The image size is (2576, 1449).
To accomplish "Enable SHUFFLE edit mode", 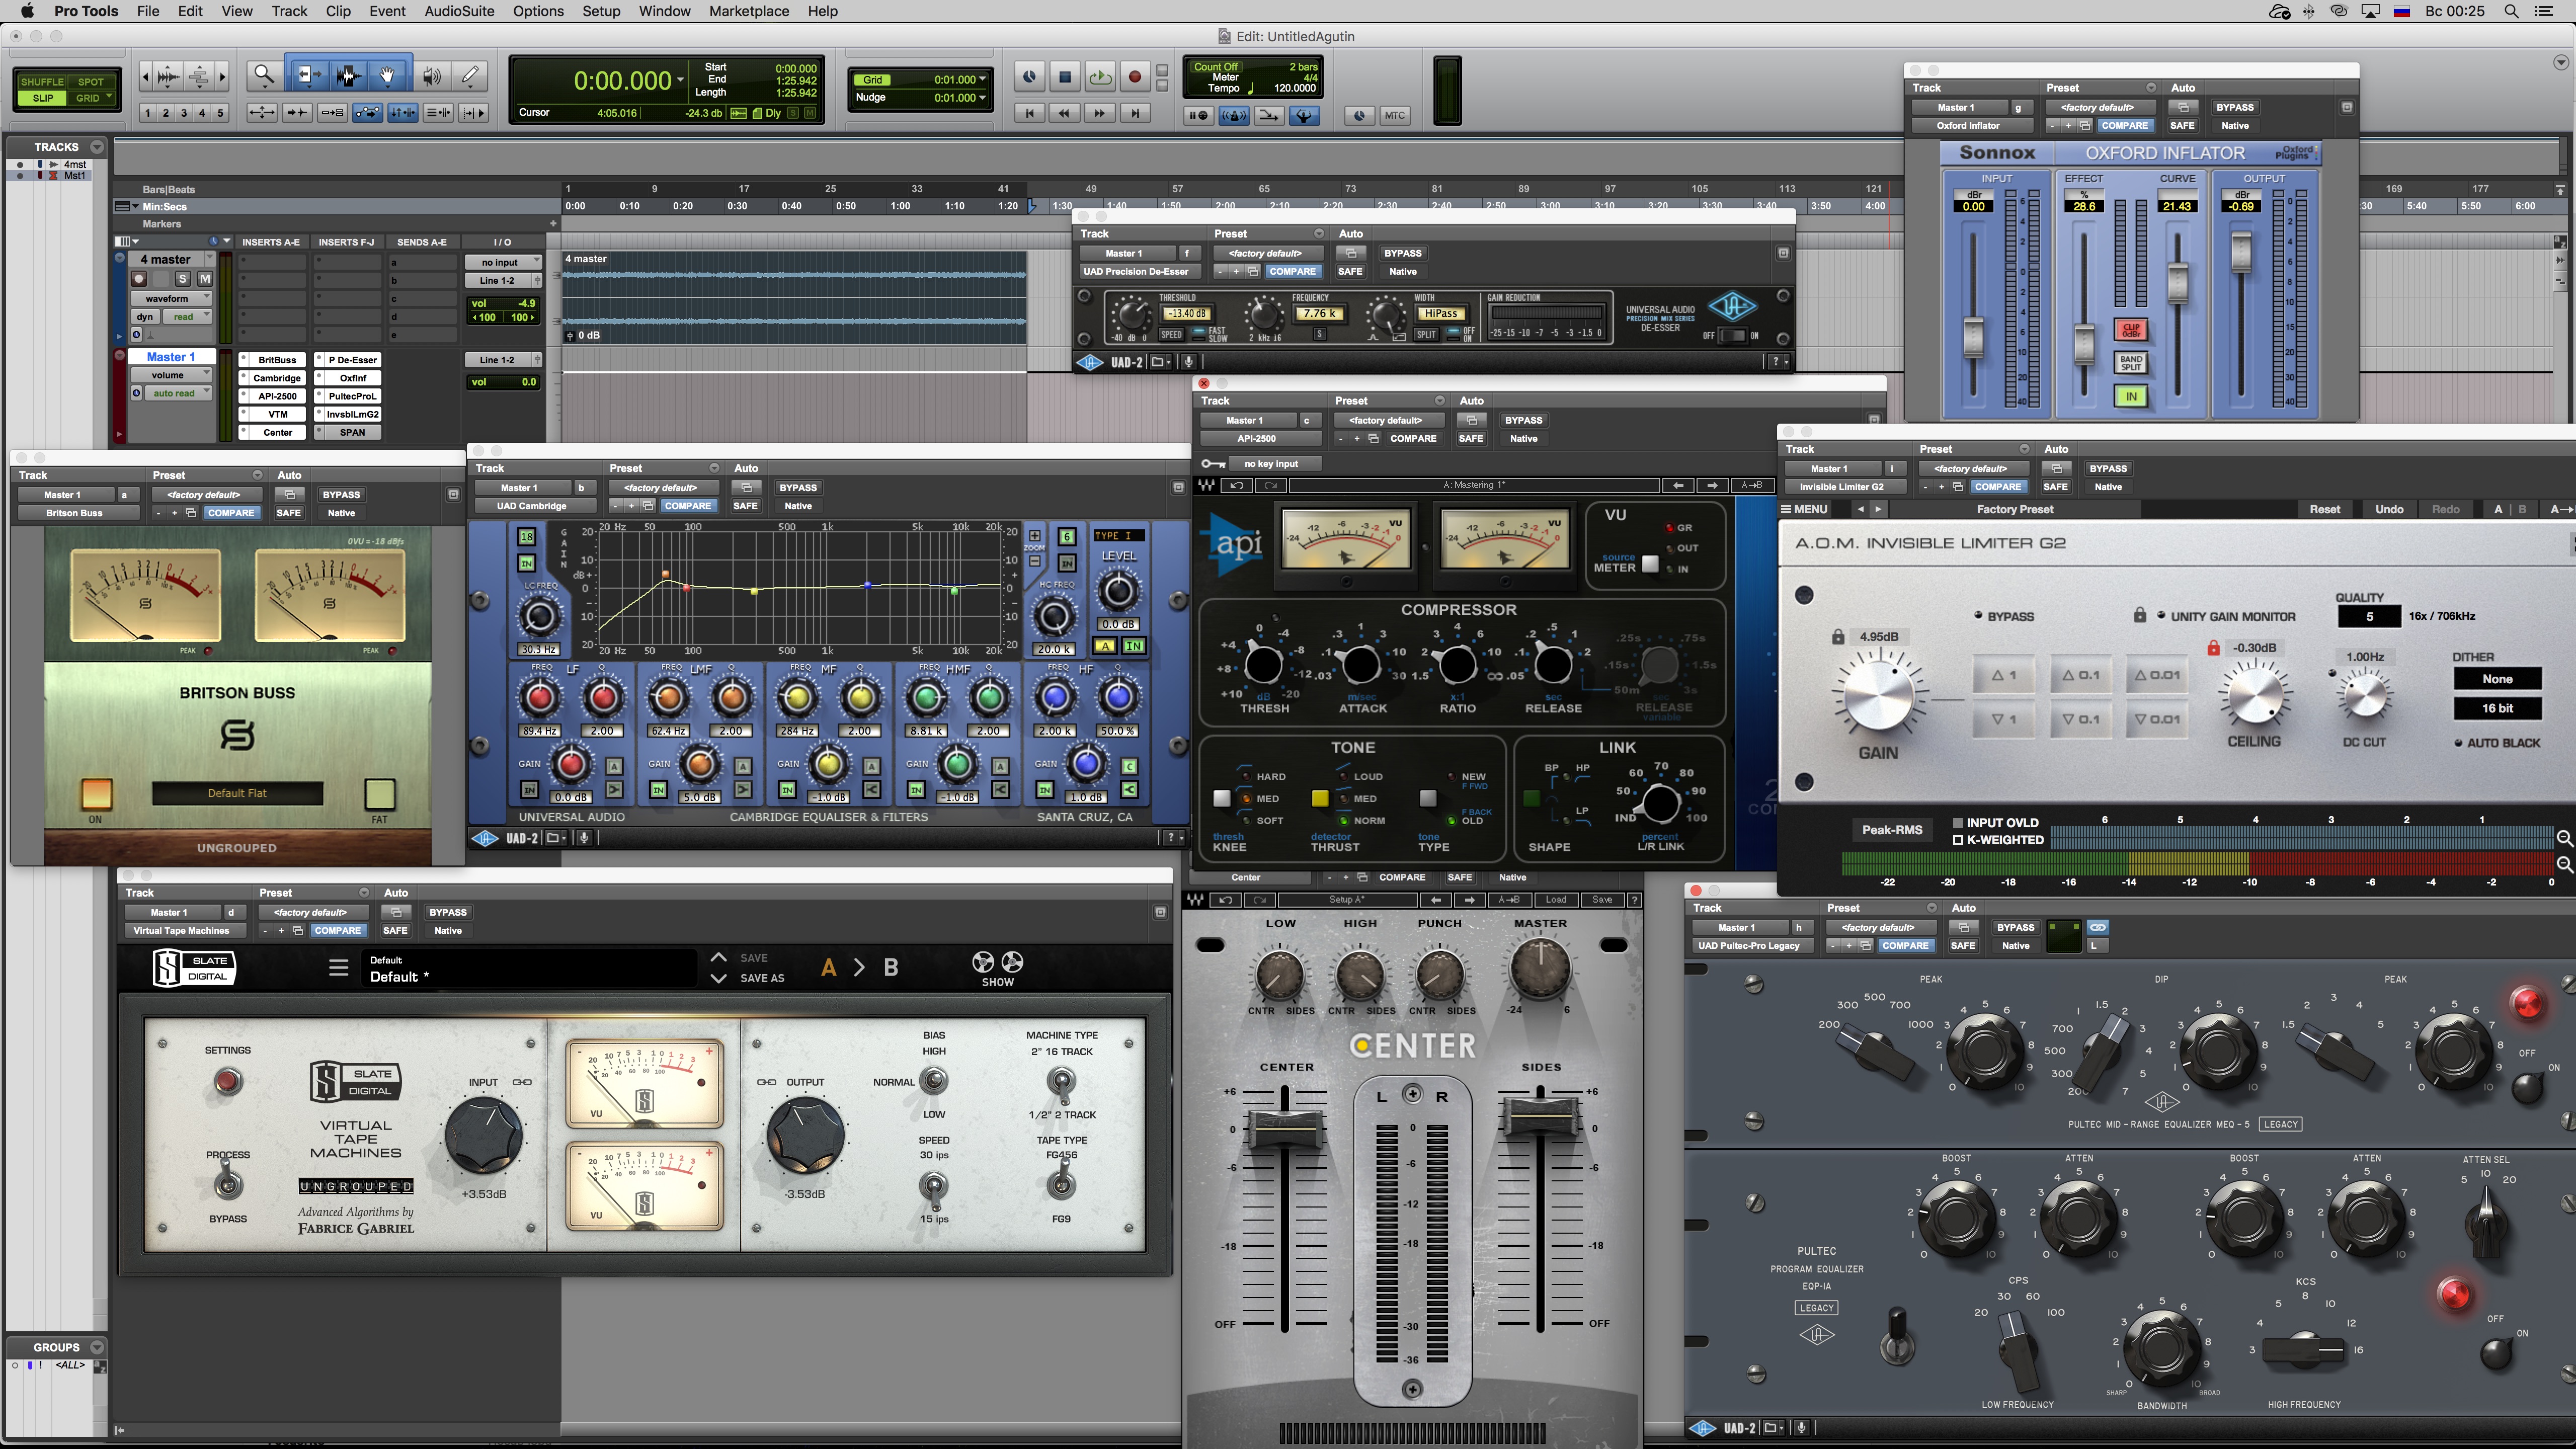I will [x=42, y=82].
